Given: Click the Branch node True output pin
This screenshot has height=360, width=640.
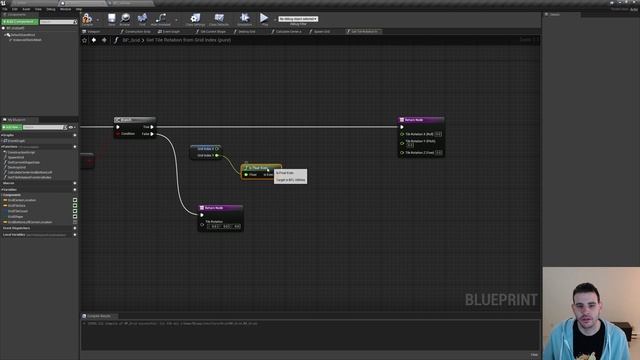Looking at the screenshot, I should point(152,127).
